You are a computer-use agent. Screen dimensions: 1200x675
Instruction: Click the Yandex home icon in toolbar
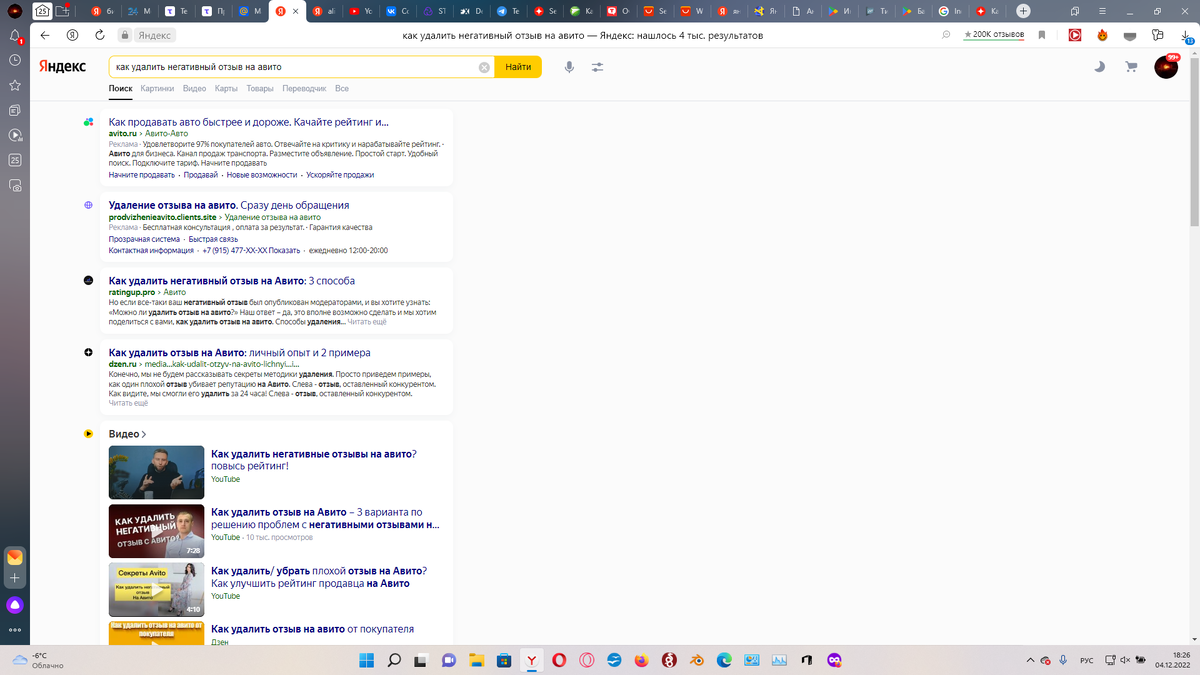[72, 35]
